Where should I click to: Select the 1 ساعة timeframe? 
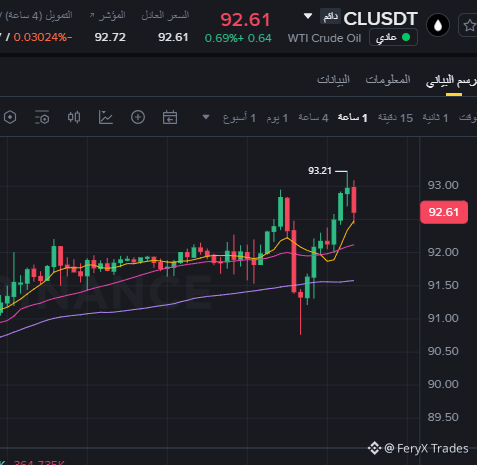pyautogui.click(x=352, y=118)
